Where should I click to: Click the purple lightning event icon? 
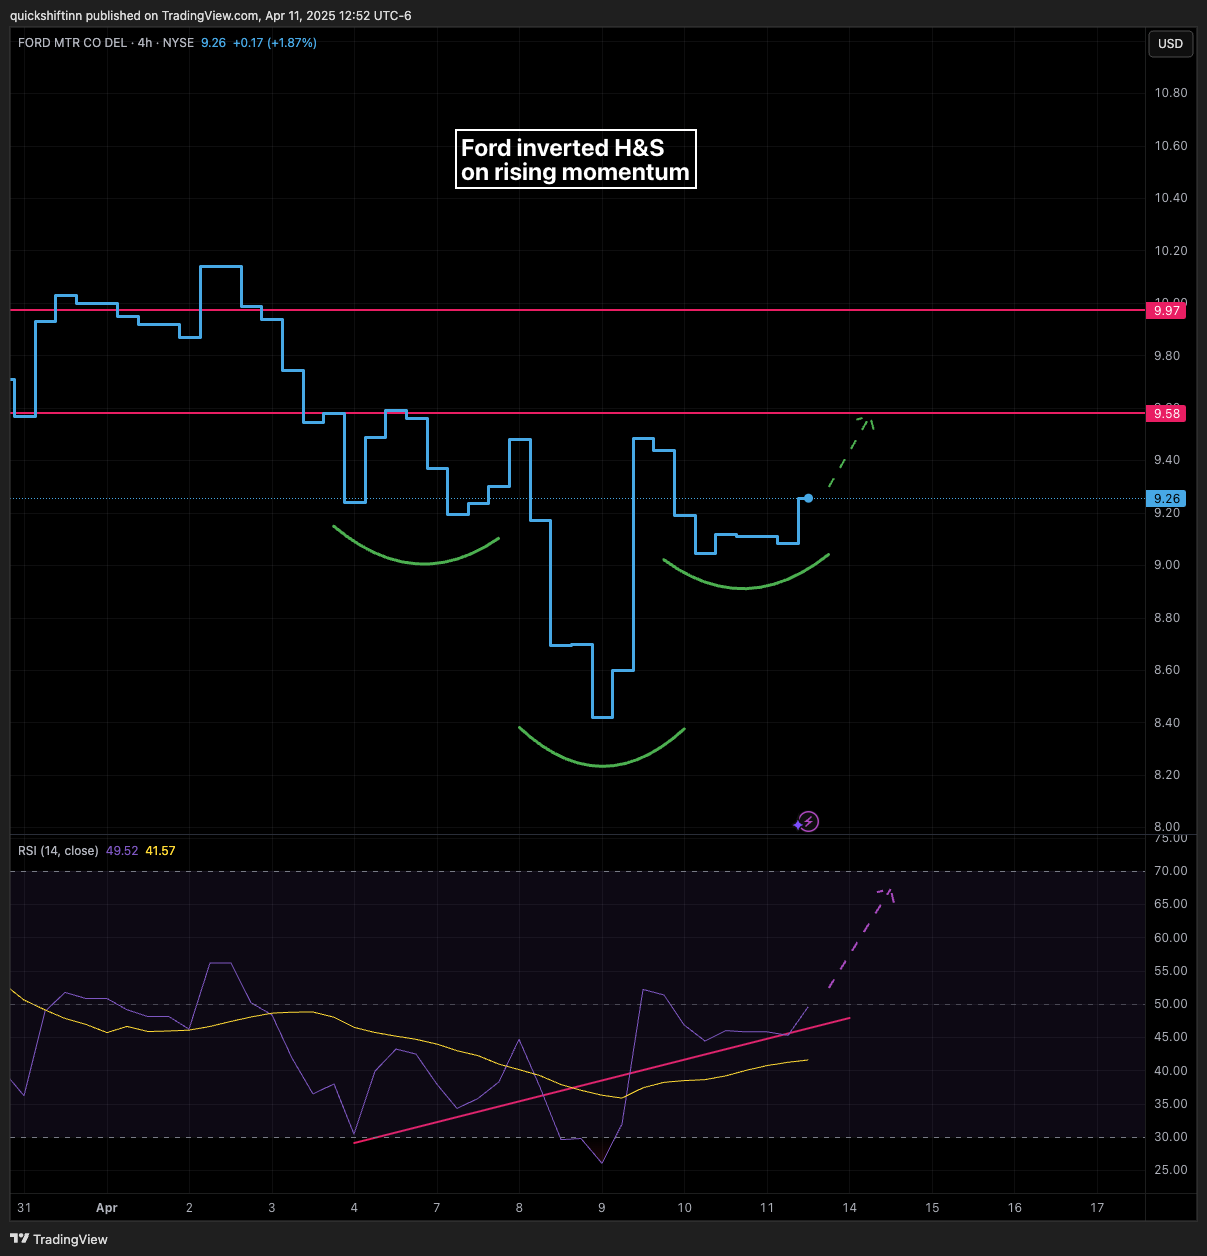tap(809, 822)
